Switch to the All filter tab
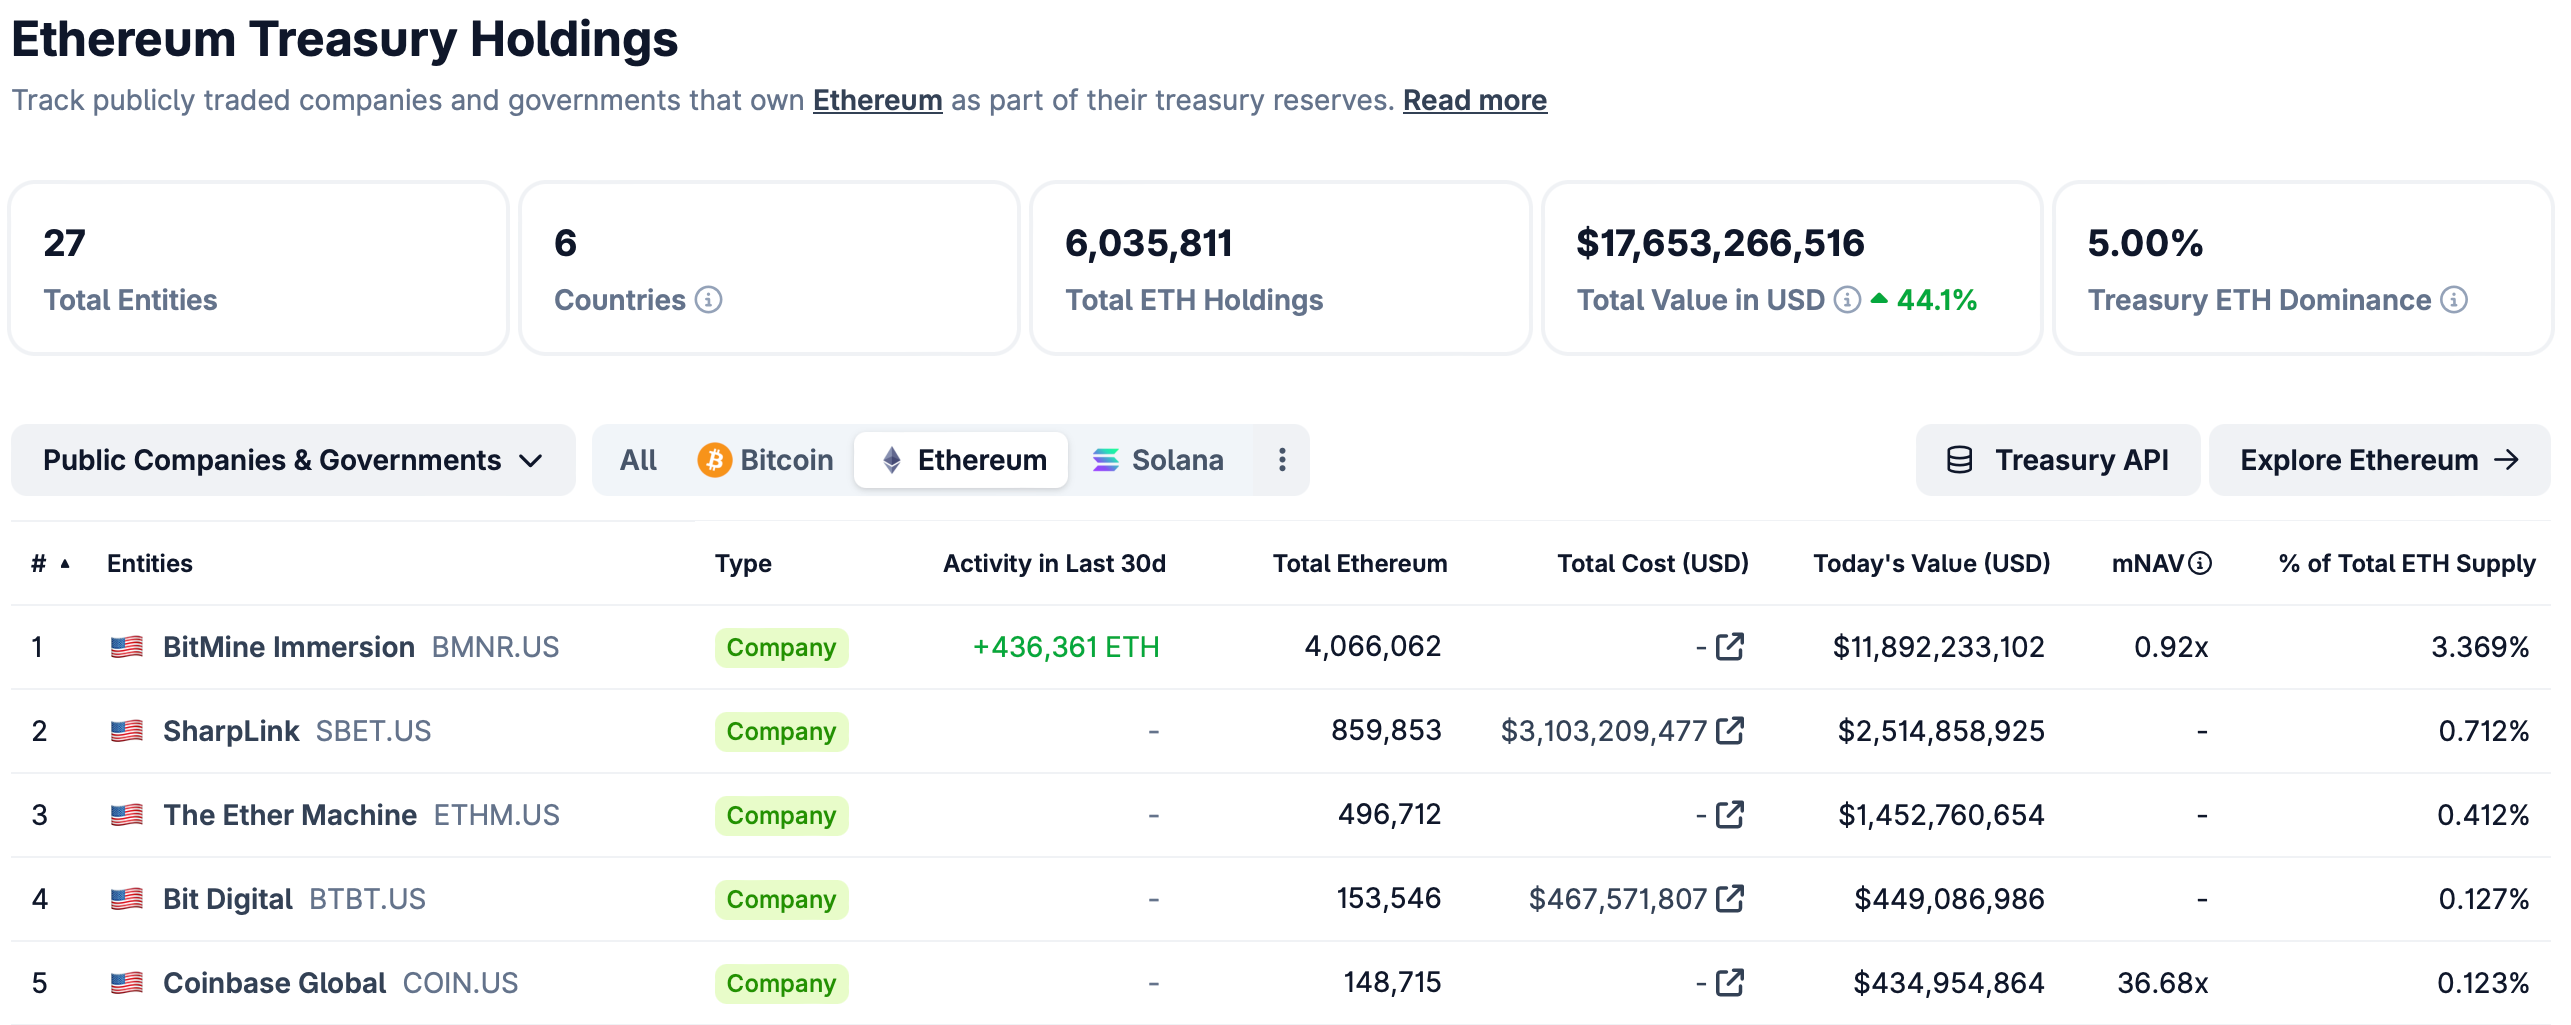 pos(638,459)
